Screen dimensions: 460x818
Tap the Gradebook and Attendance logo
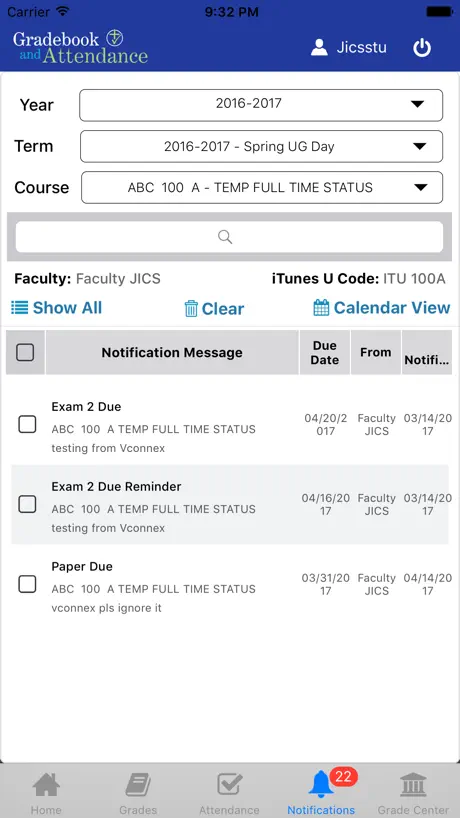pyautogui.click(x=81, y=47)
